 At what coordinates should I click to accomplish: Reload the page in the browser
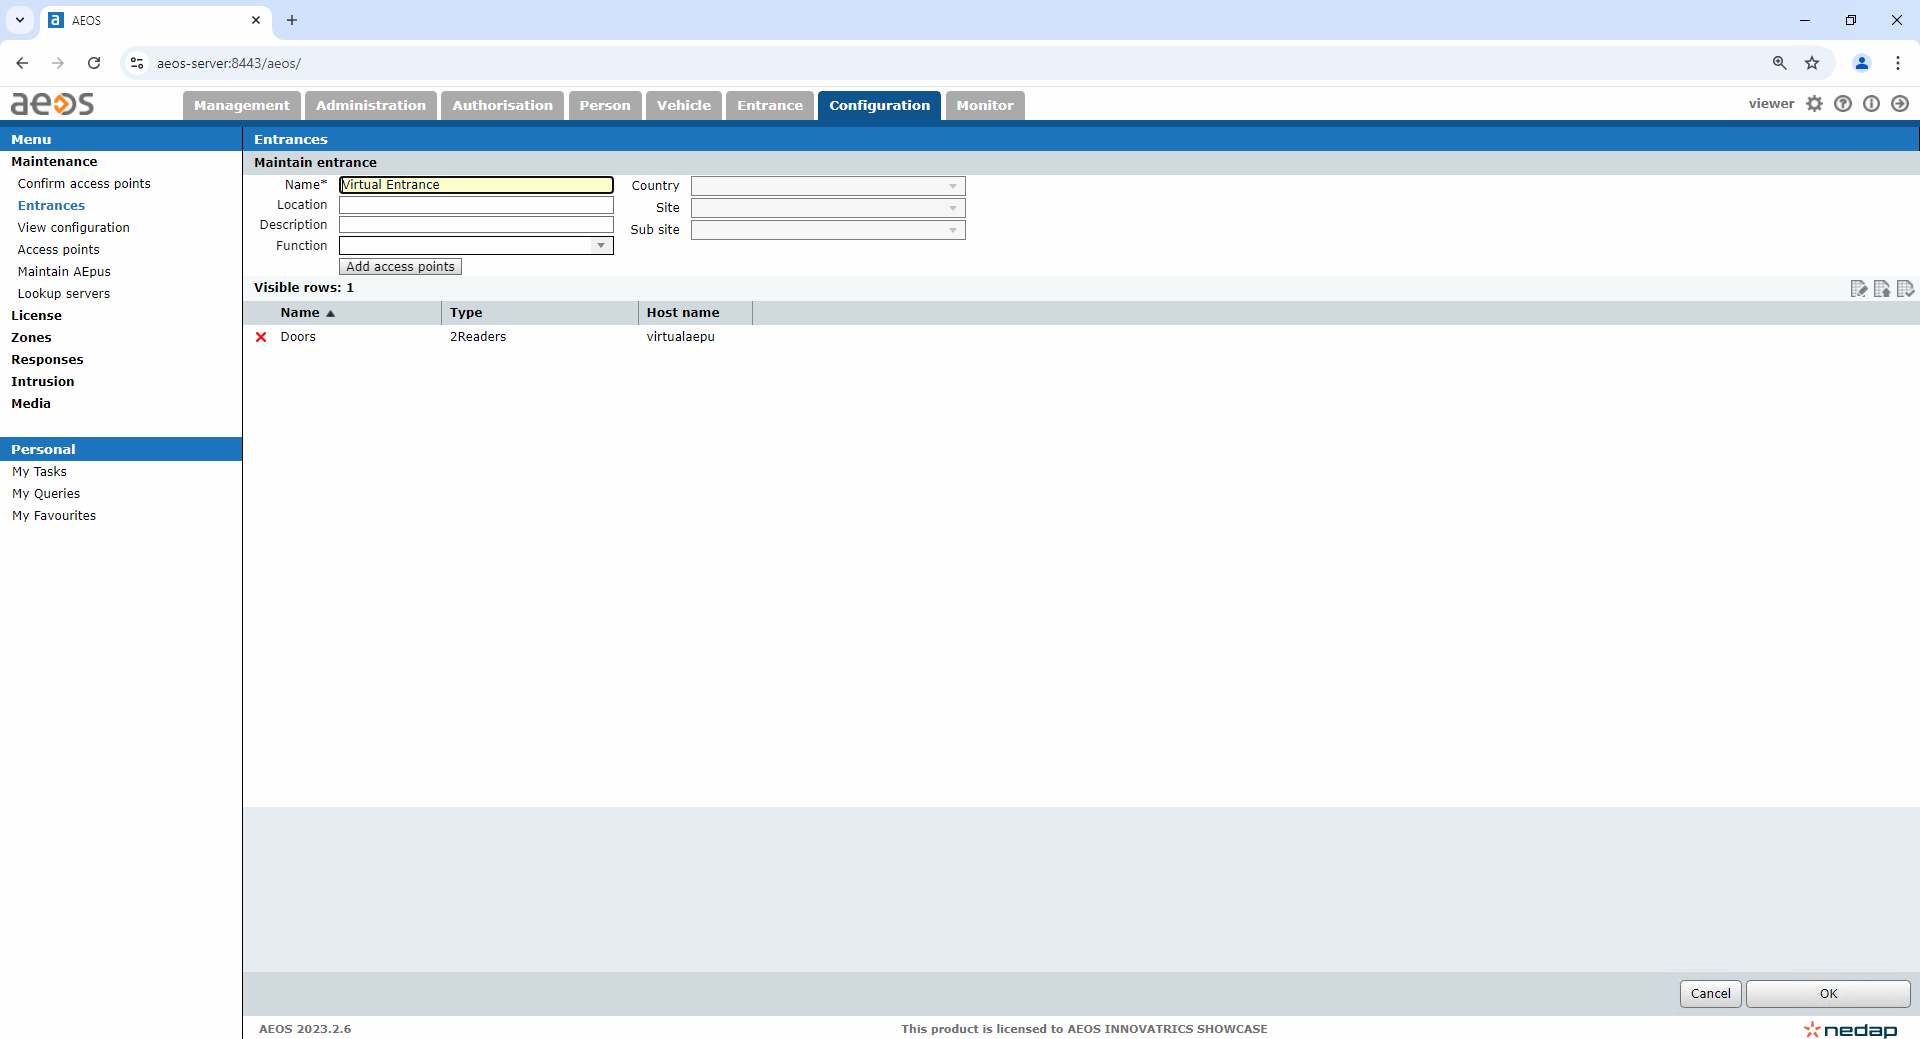point(94,63)
